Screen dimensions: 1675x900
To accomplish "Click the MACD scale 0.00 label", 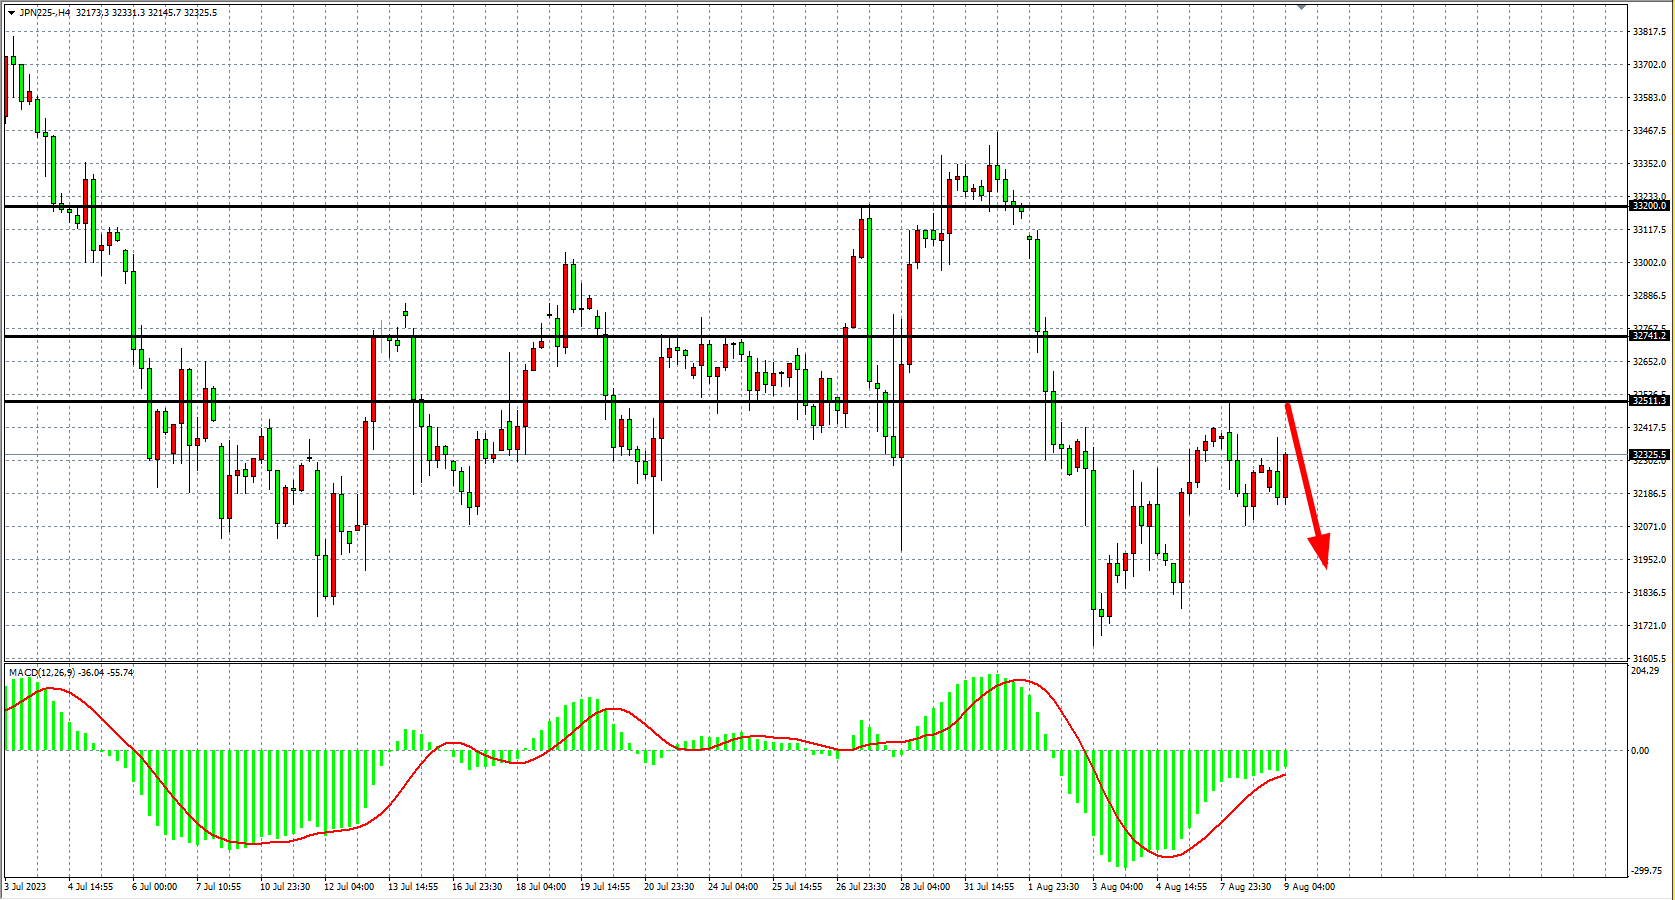I will tap(1640, 751).
